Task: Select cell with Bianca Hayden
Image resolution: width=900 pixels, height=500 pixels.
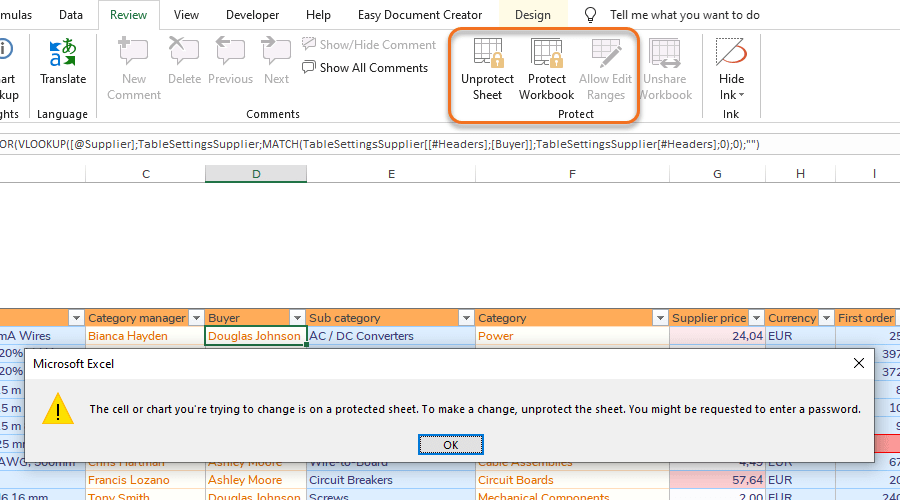Action: [x=145, y=336]
